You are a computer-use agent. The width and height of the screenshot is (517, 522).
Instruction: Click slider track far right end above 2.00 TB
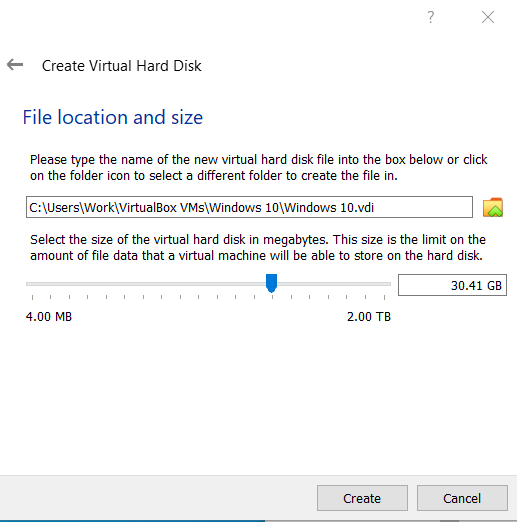click(x=388, y=284)
